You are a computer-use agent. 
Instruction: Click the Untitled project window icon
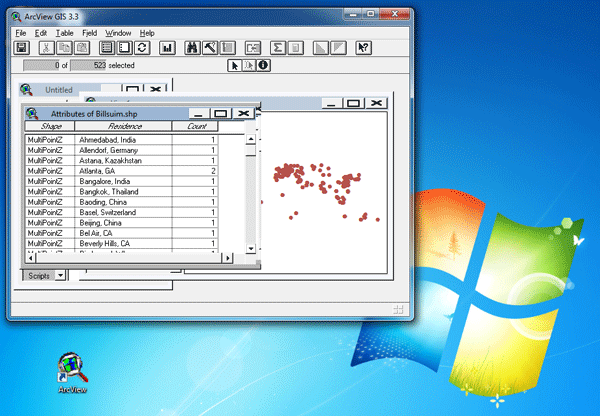tap(26, 90)
